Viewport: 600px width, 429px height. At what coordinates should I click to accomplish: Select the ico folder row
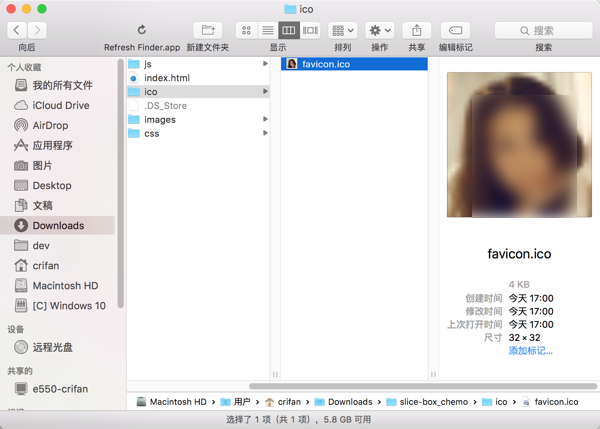[198, 92]
